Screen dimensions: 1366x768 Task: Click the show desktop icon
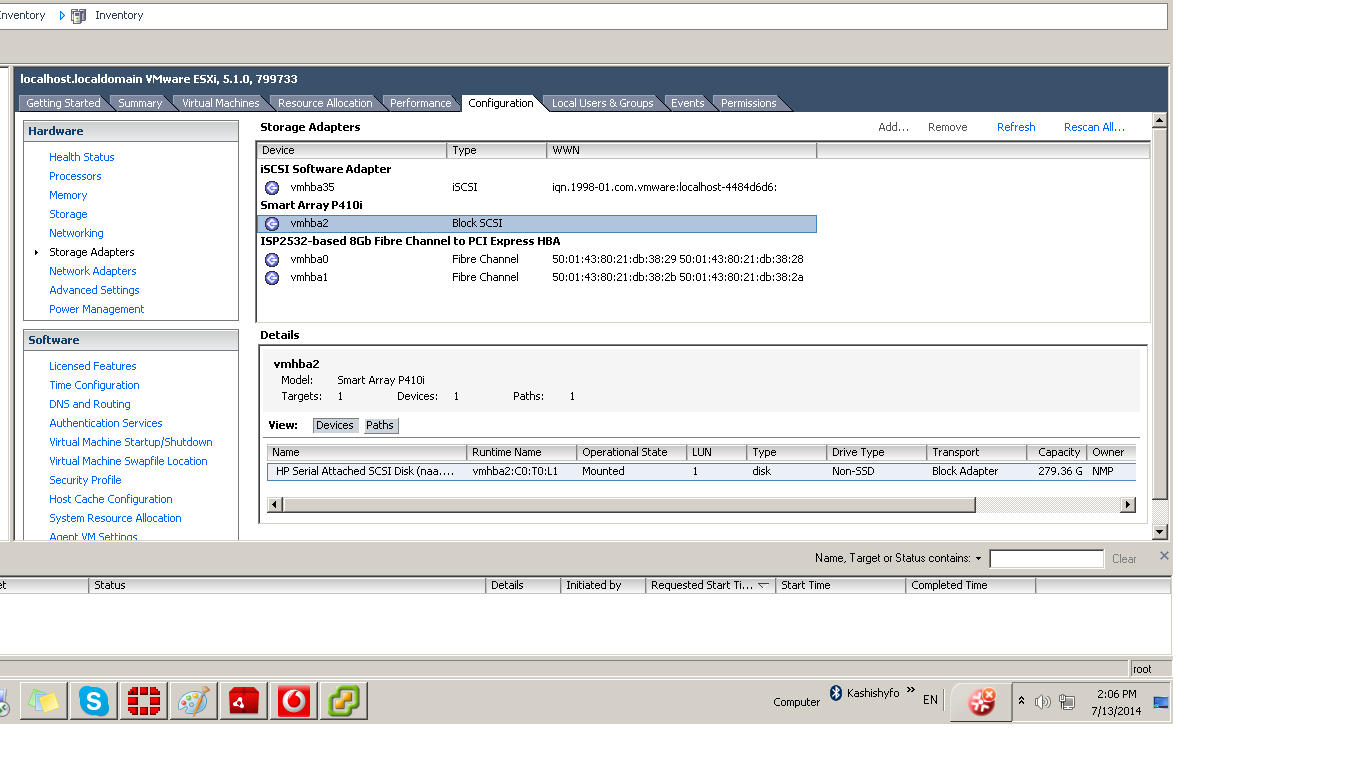pyautogui.click(x=1161, y=702)
